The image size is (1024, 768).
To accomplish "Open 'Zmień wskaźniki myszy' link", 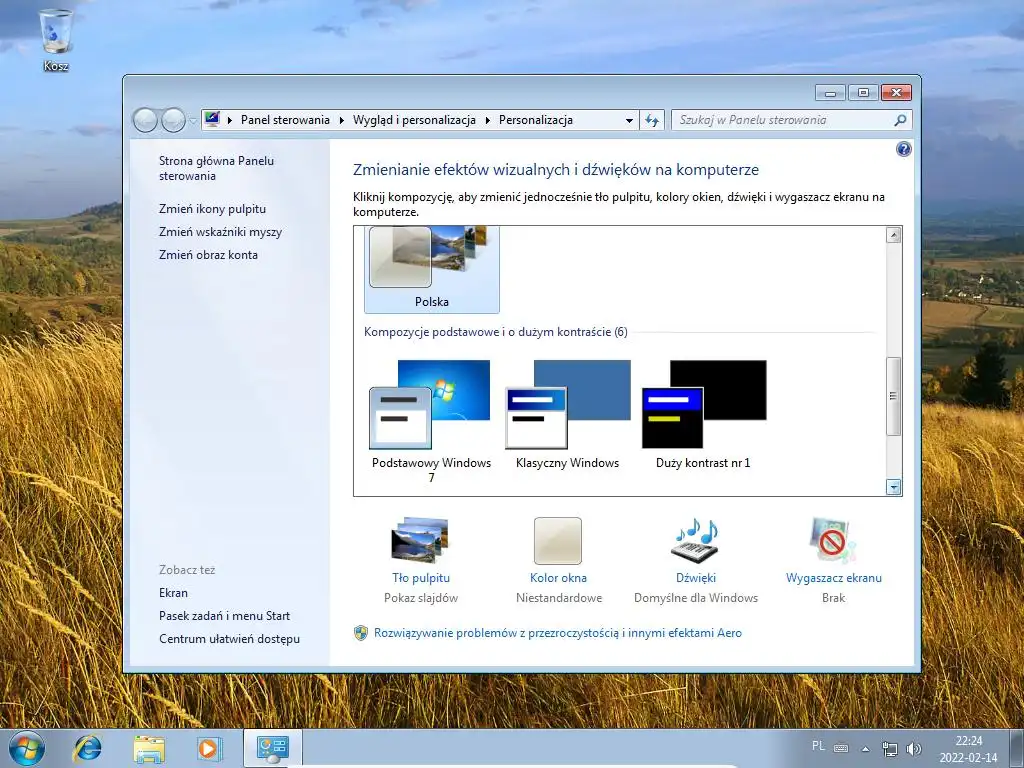I will (x=220, y=232).
